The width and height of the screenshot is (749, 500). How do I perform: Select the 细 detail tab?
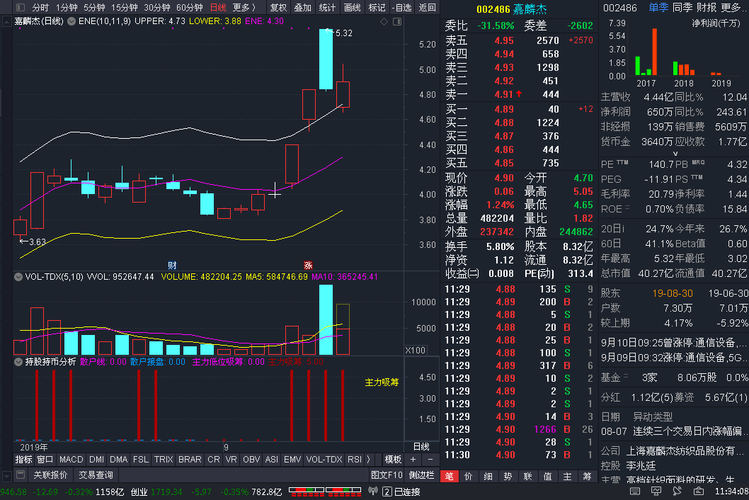click(488, 476)
